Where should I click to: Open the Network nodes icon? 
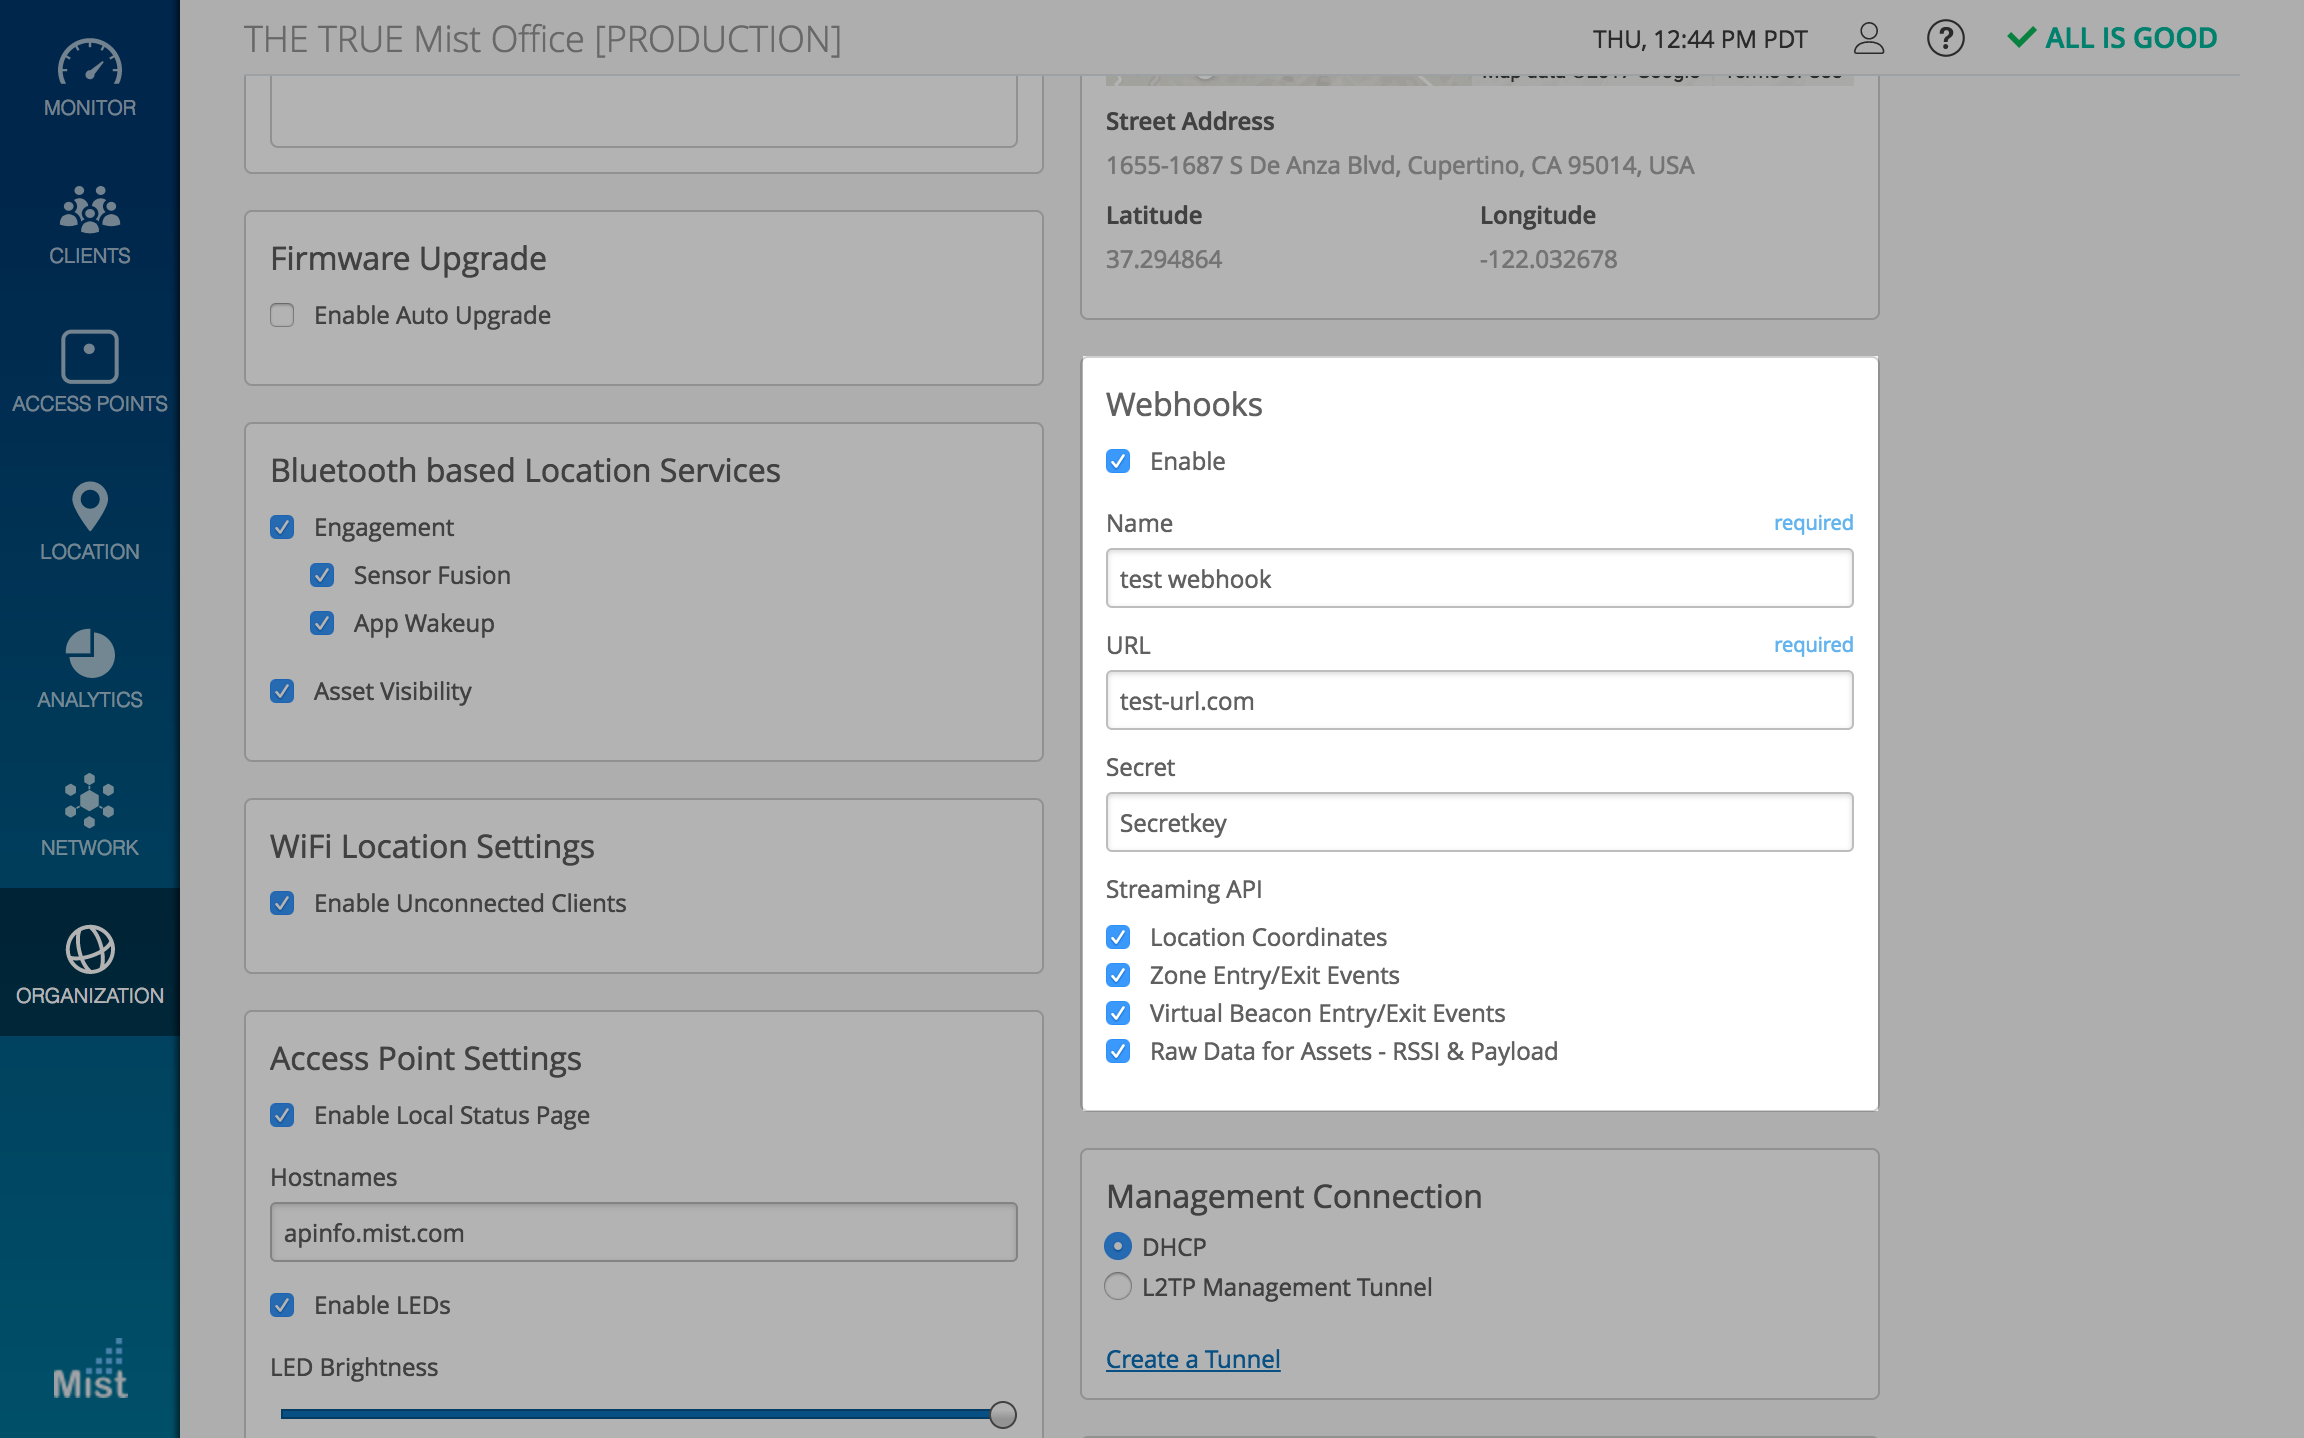coord(89,800)
